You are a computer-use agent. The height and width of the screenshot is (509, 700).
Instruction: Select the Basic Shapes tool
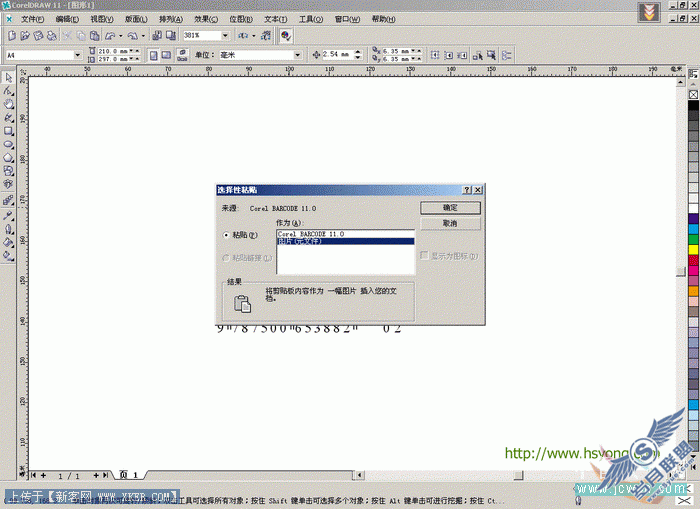8,171
